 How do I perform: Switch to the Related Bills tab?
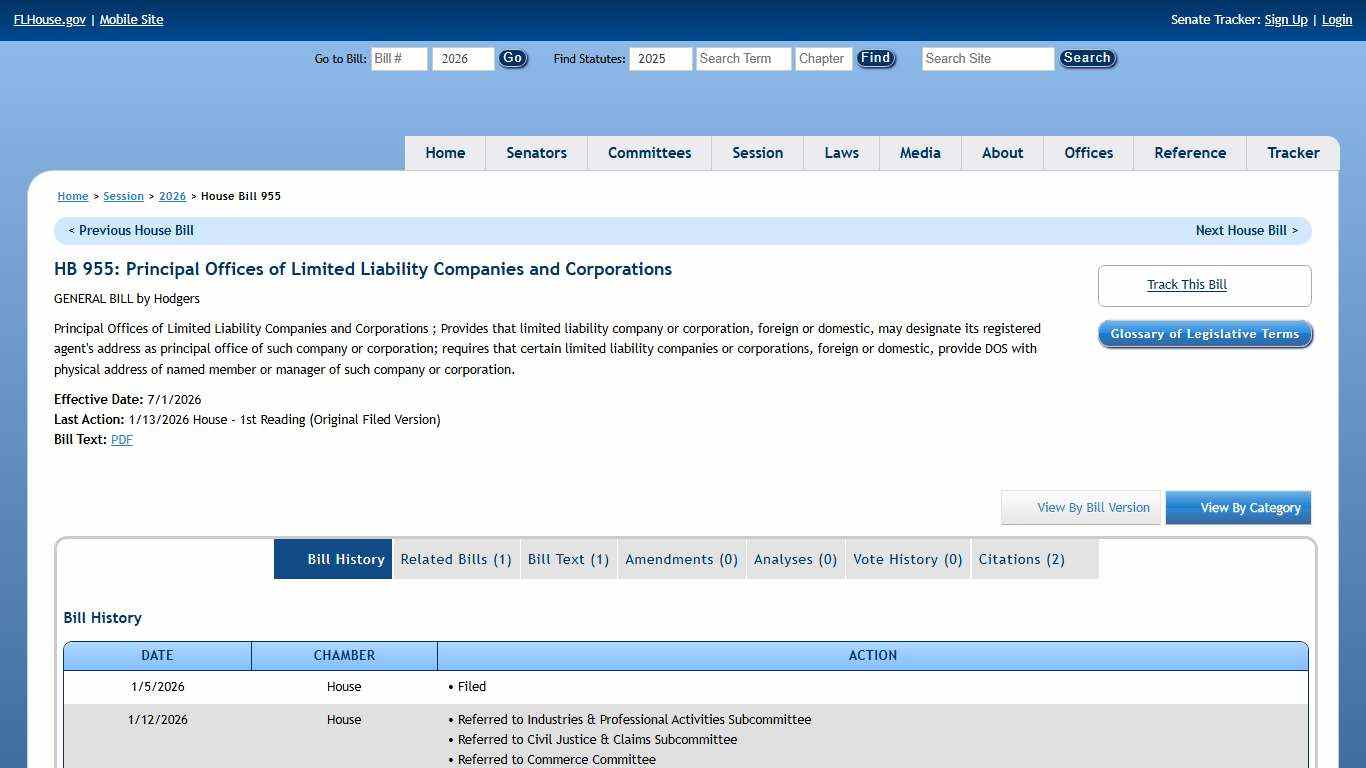[x=456, y=560]
